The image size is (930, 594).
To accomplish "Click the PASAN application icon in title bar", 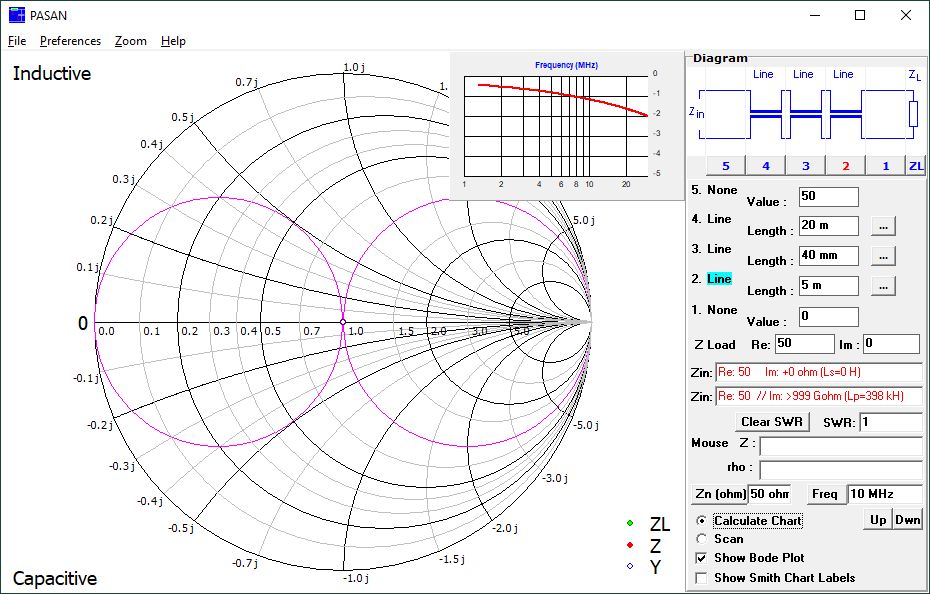I will tap(17, 15).
